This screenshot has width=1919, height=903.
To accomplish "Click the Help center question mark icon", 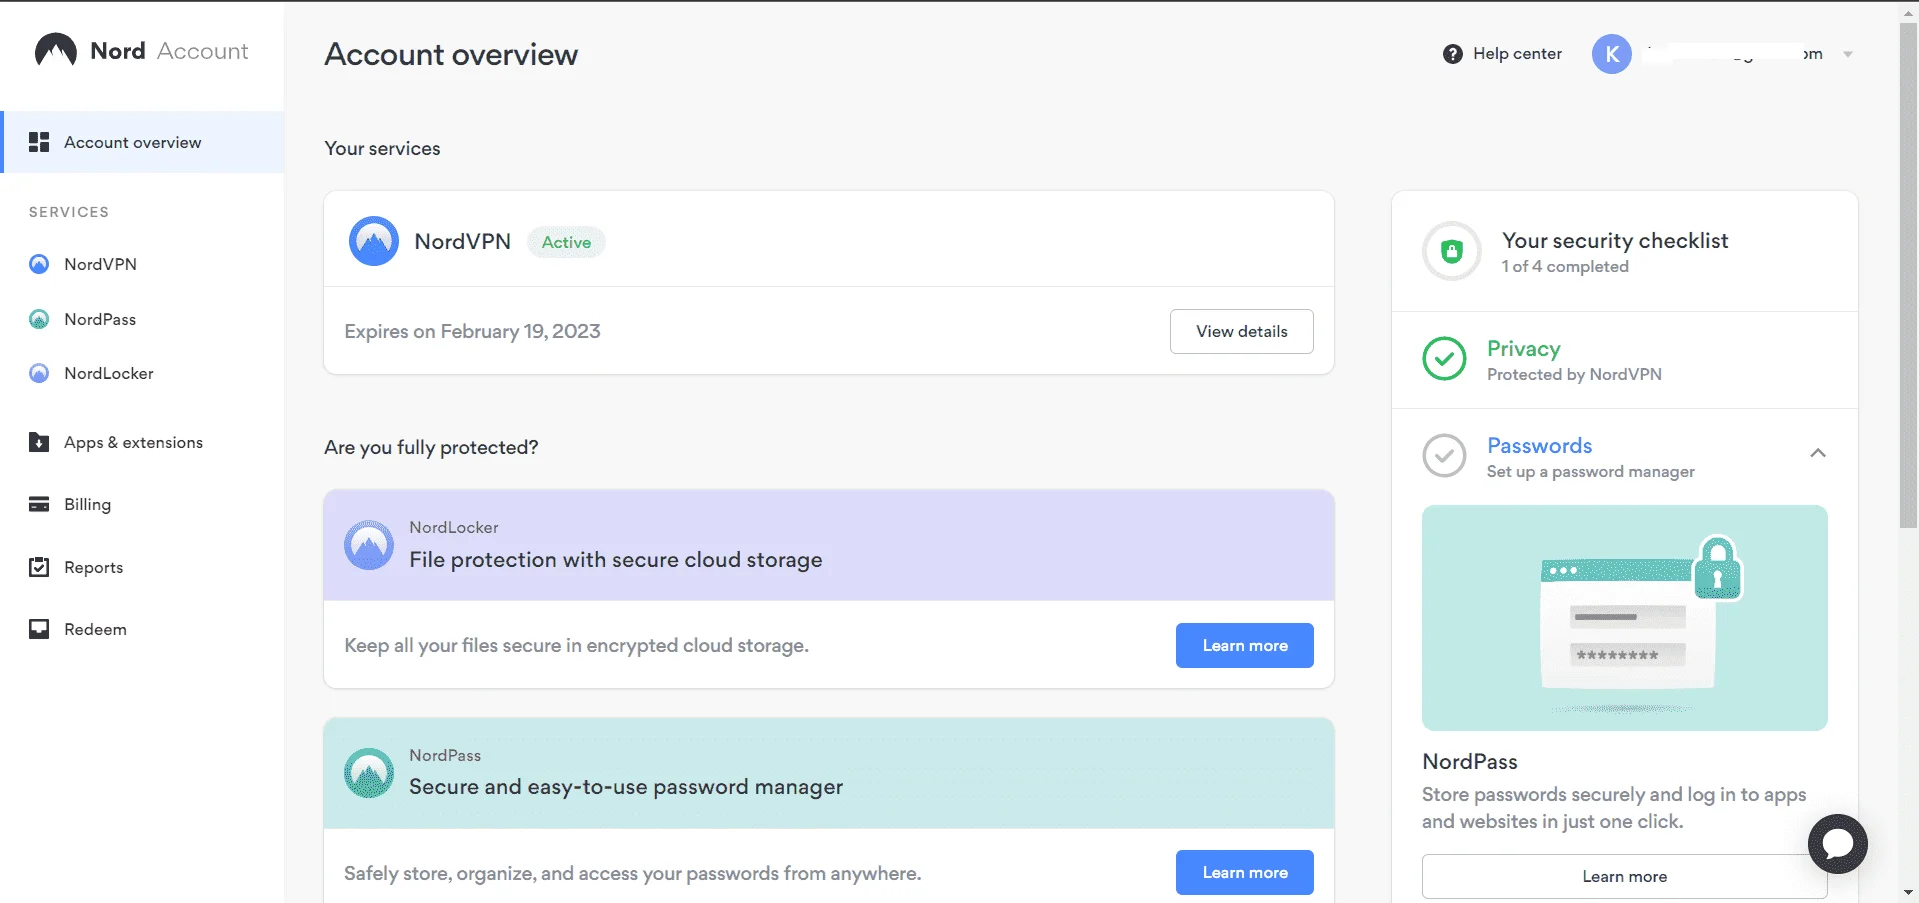I will pos(1453,54).
